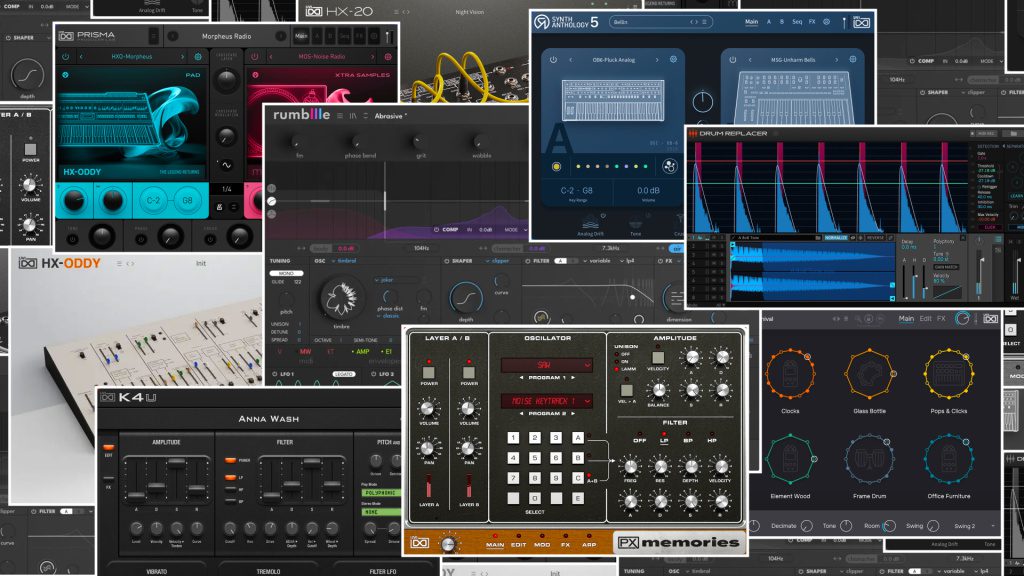Image resolution: width=1024 pixels, height=576 pixels.
Task: Select the Office Furniture instrument icon
Action: [949, 459]
